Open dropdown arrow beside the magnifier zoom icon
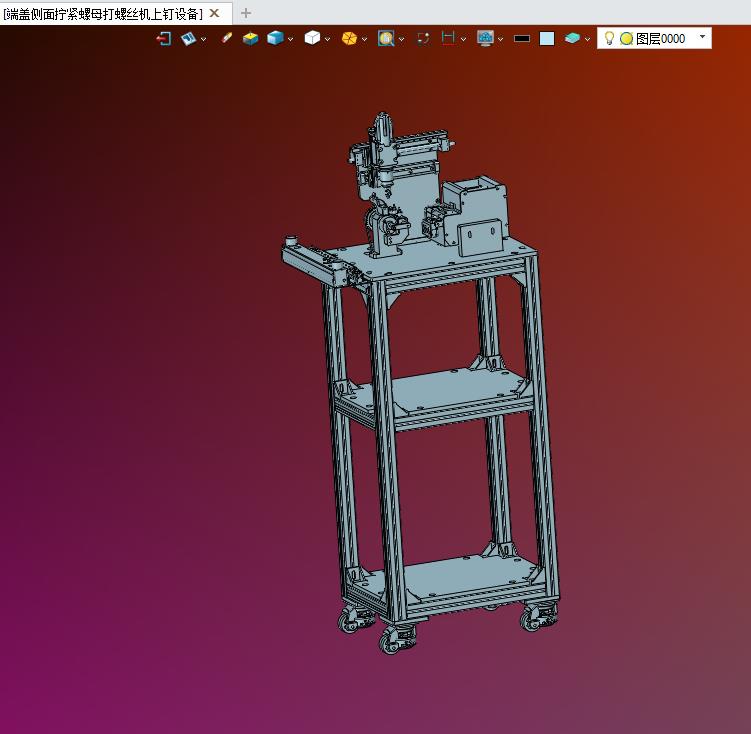751x734 pixels. click(401, 39)
